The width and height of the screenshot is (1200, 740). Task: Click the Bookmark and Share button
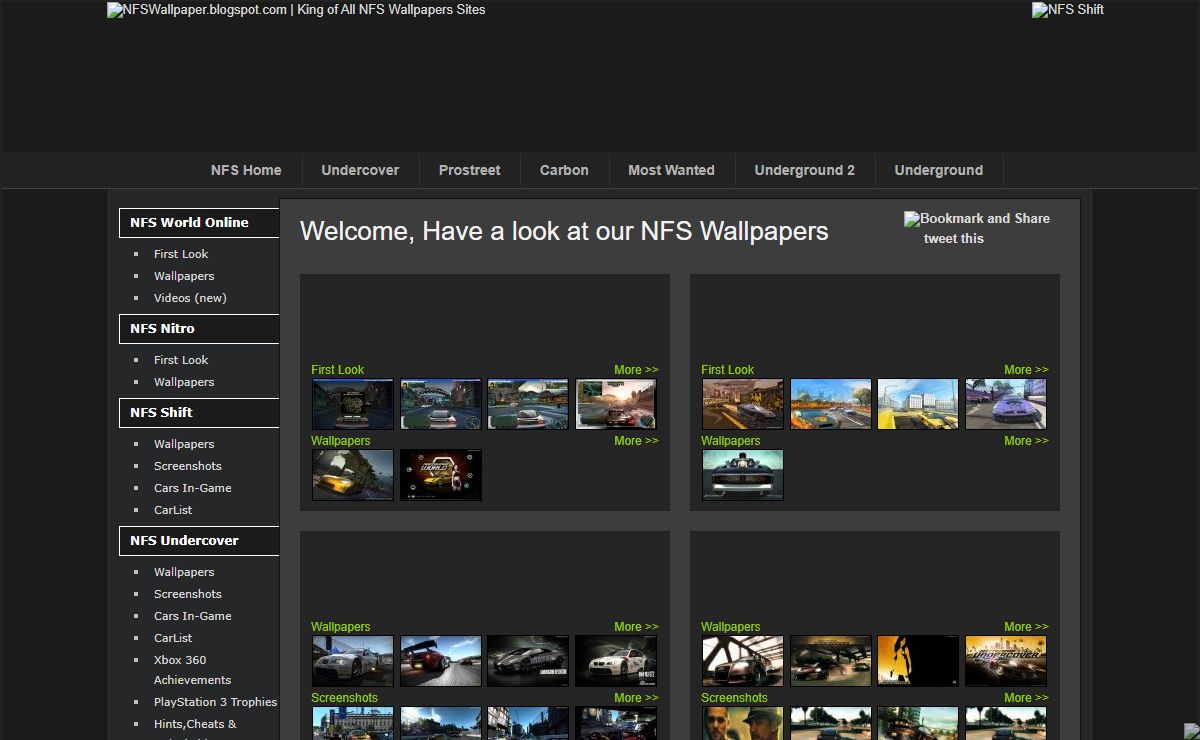[977, 218]
